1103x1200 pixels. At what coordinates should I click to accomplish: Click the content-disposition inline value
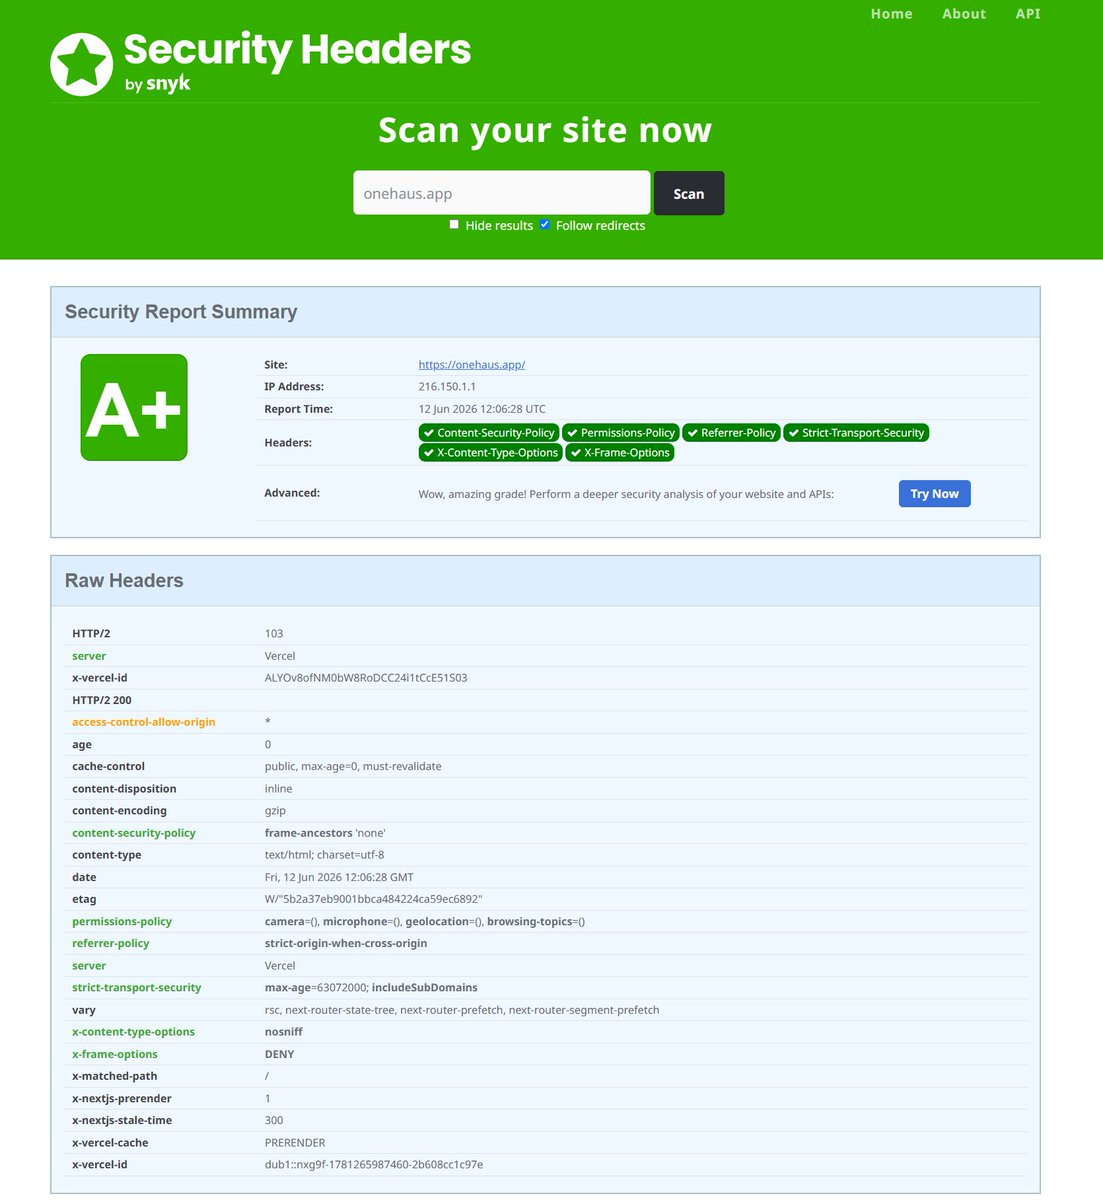coord(279,789)
